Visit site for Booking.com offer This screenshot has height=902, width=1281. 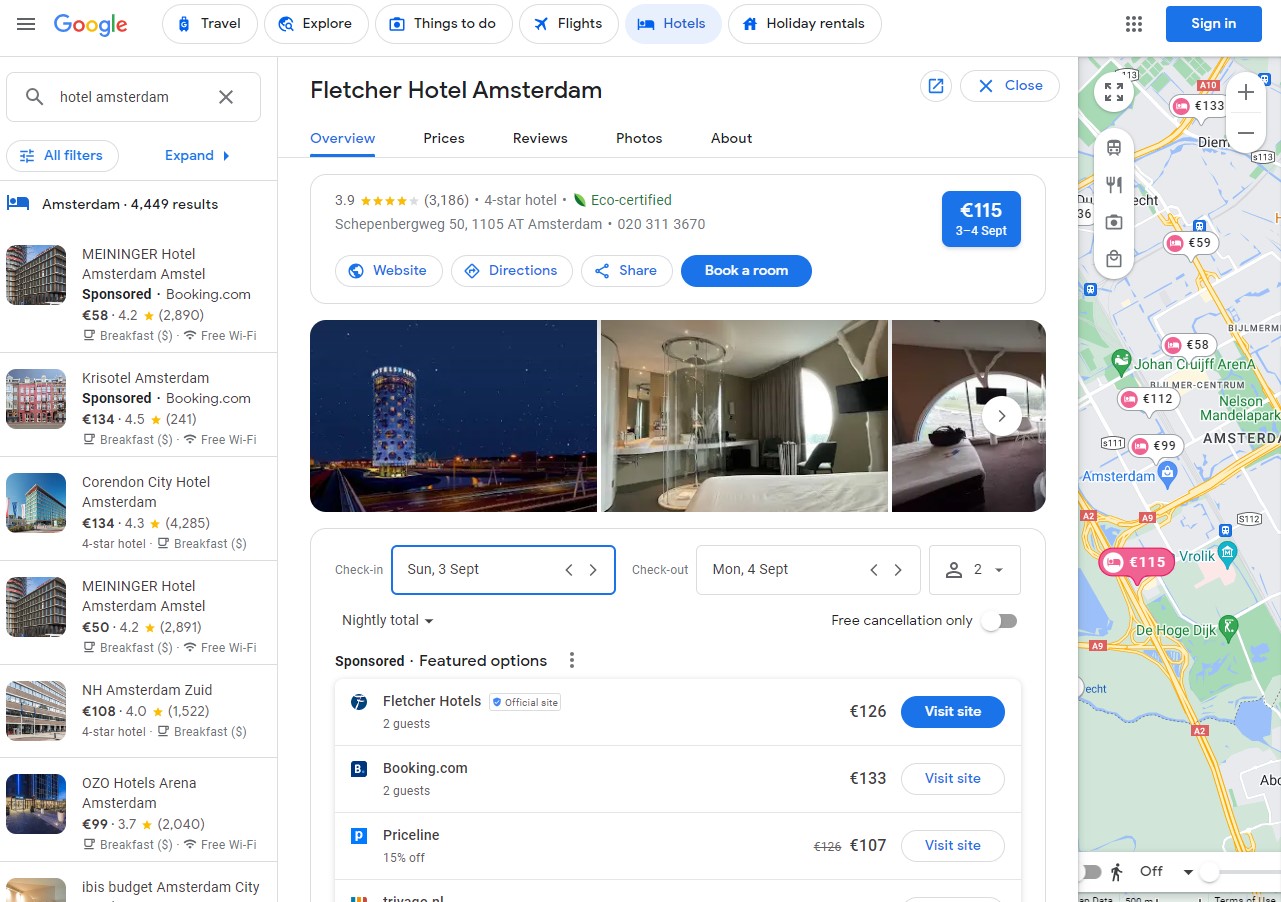[953, 779]
